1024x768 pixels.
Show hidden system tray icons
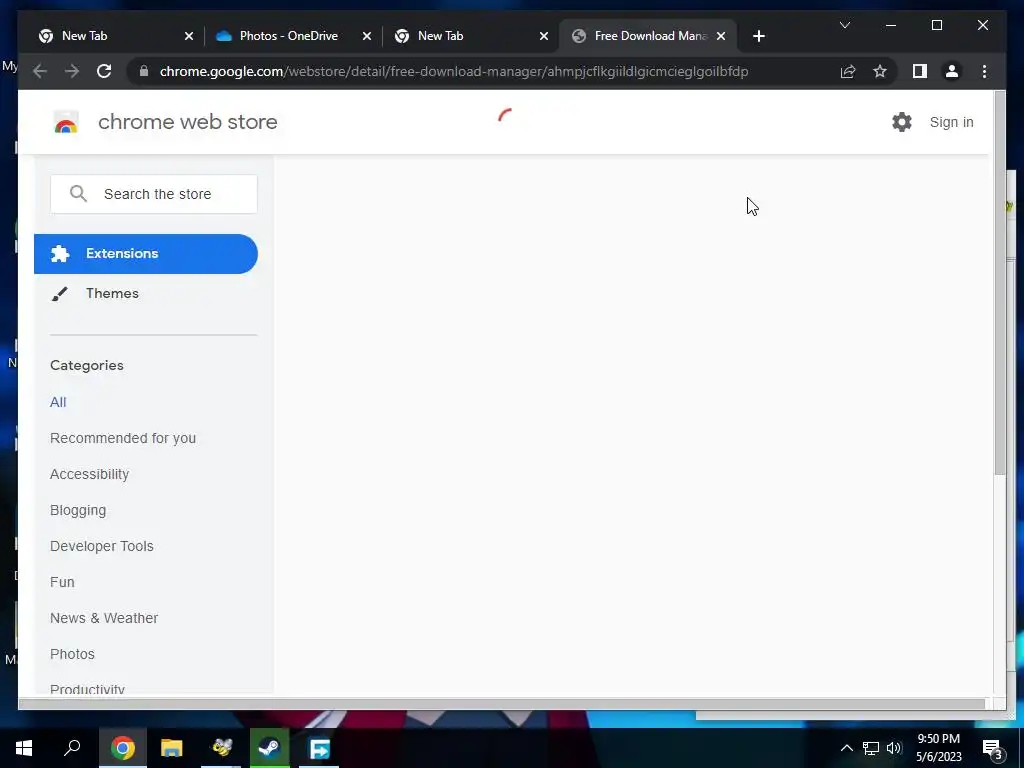846,748
